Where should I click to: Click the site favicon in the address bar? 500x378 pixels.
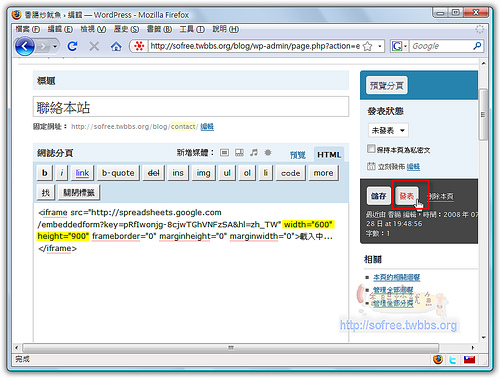pyautogui.click(x=139, y=46)
